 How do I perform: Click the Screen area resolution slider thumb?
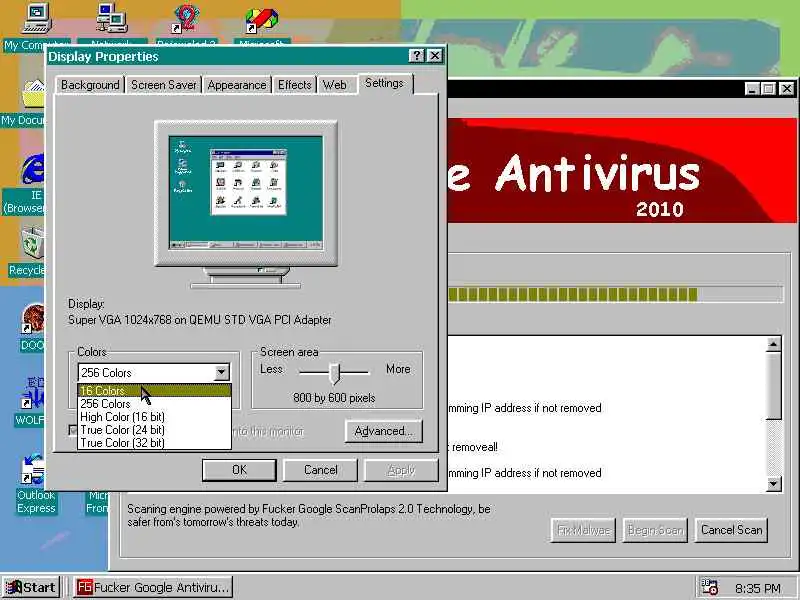click(335, 373)
